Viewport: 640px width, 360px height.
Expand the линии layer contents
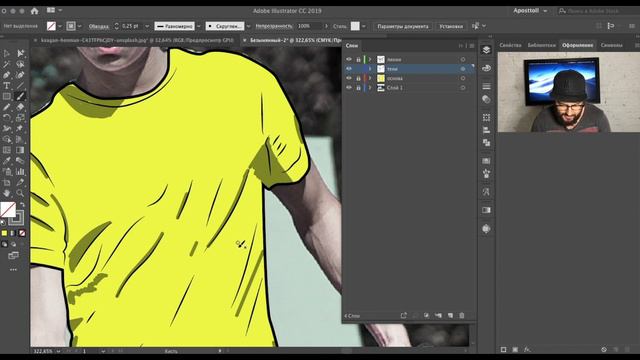point(370,60)
